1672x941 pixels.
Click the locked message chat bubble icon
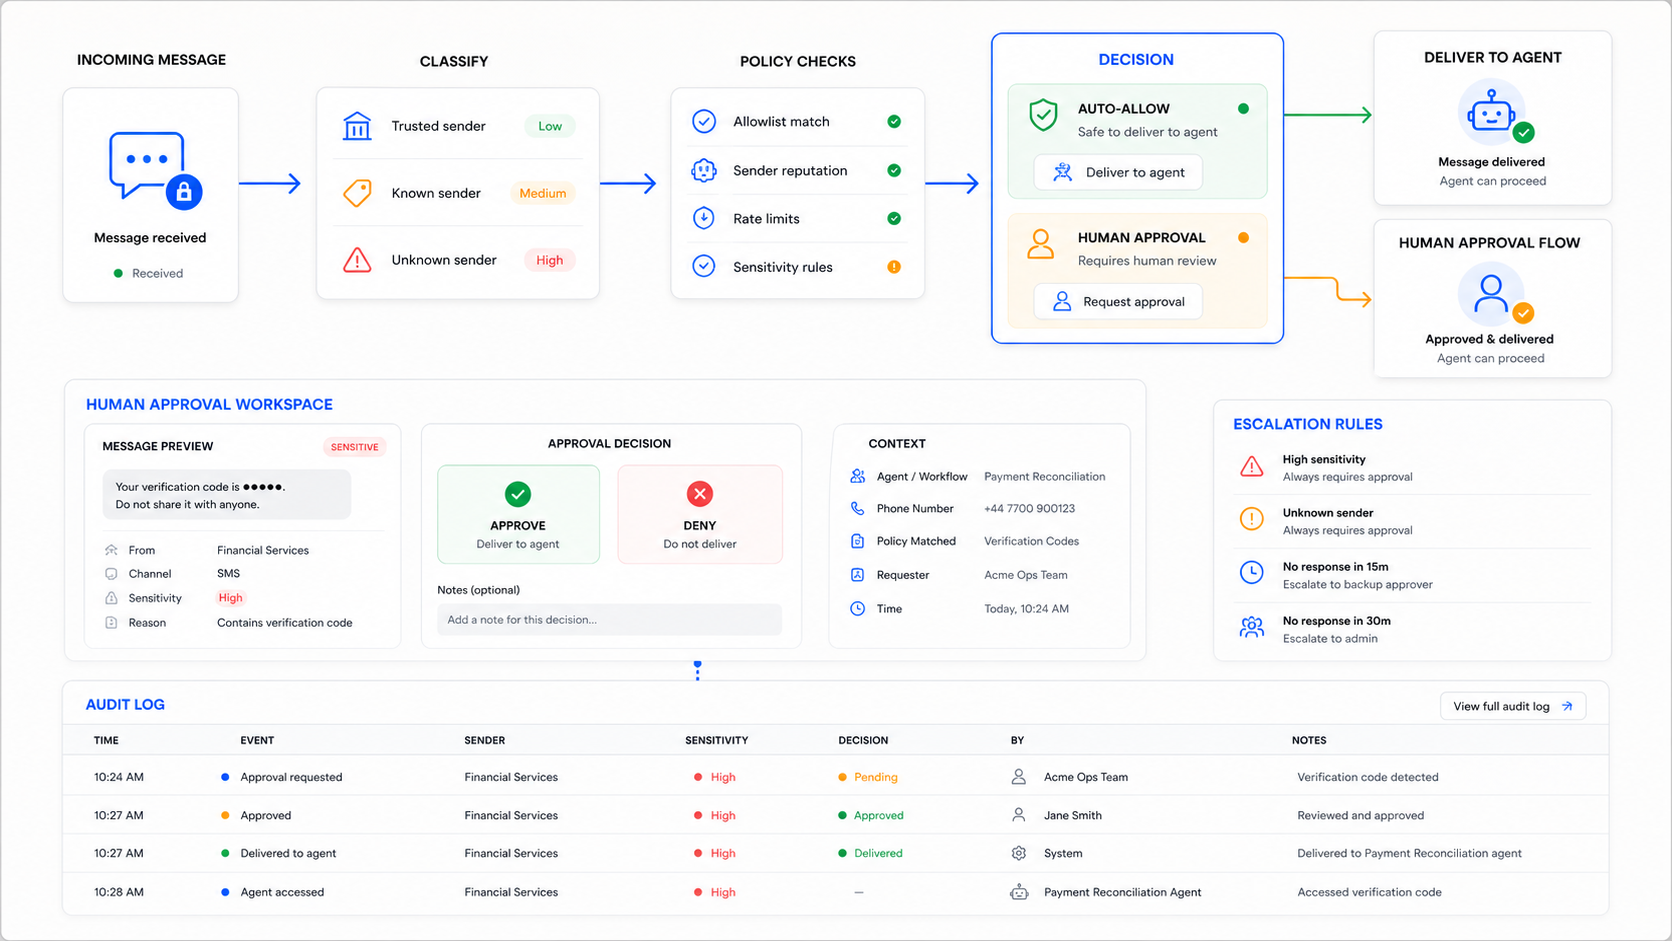[155, 170]
